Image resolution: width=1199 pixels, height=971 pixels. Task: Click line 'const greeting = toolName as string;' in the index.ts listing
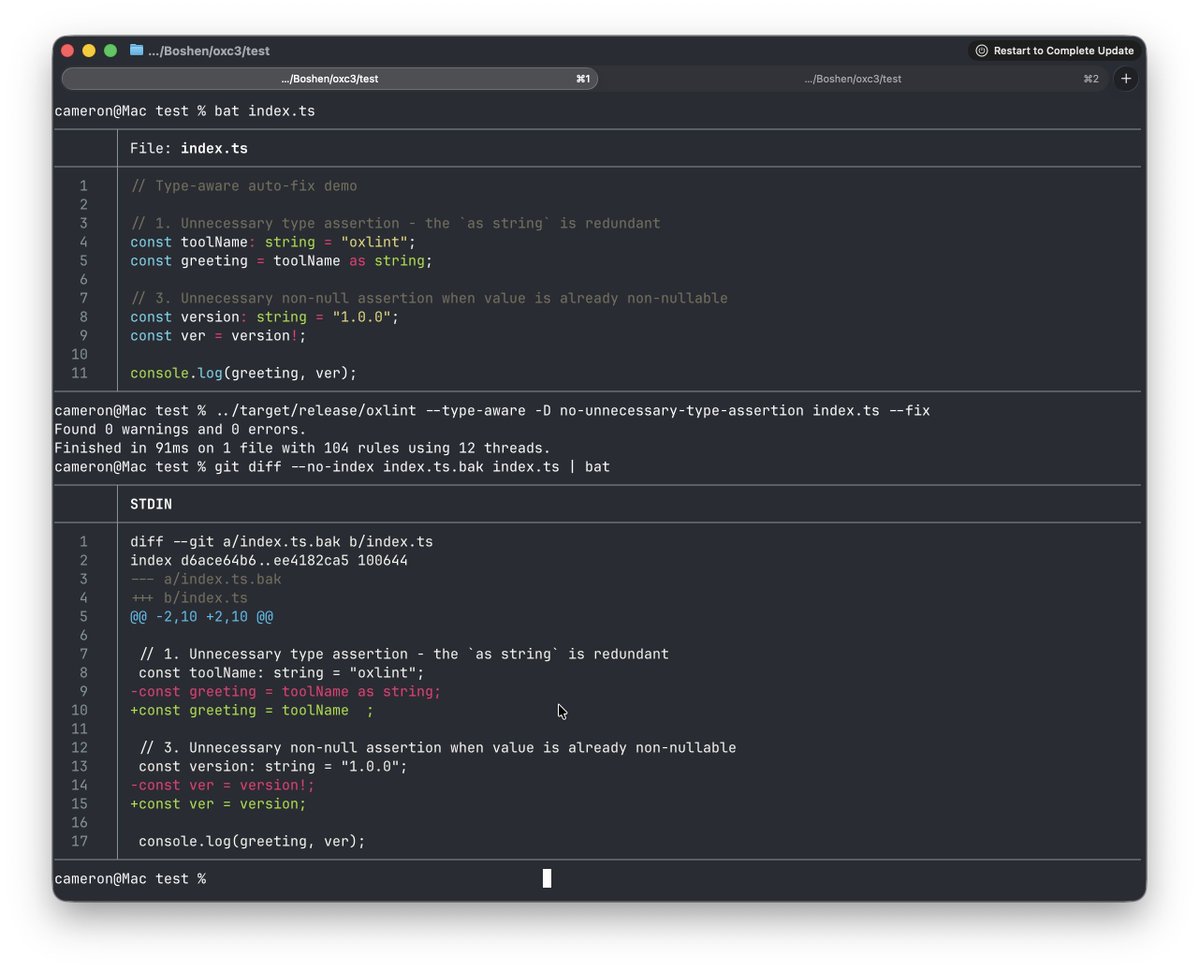click(x=281, y=261)
